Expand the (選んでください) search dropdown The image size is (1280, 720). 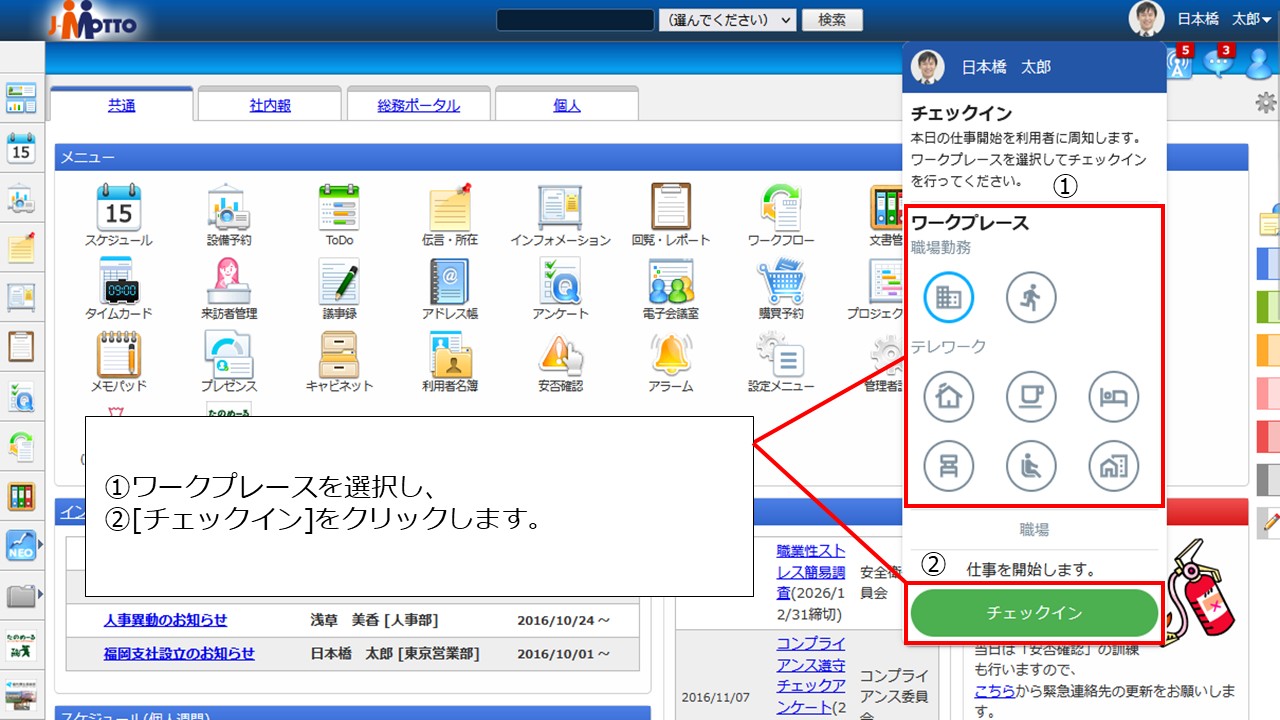(727, 20)
